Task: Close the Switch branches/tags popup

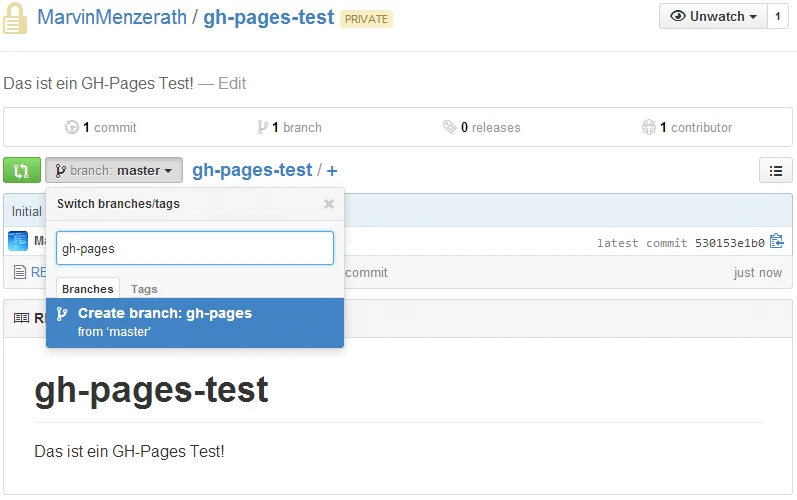Action: click(329, 204)
